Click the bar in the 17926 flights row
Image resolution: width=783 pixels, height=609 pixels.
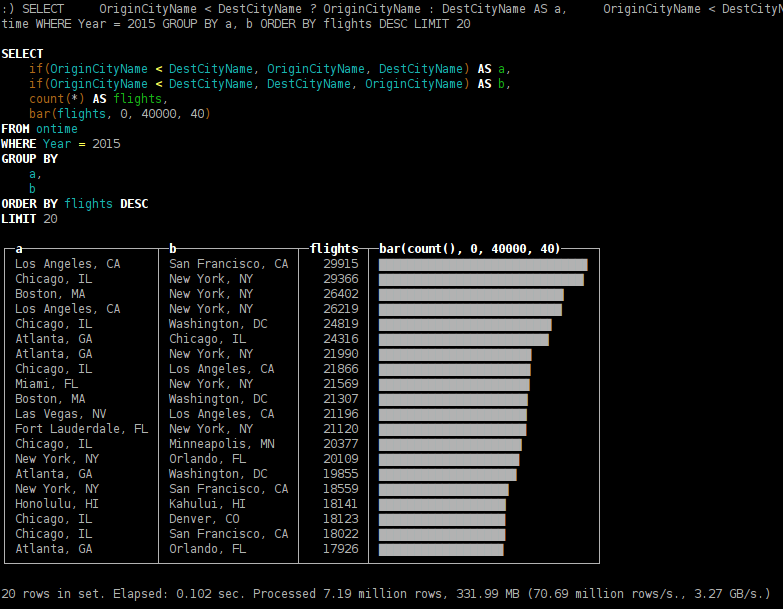(x=441, y=549)
